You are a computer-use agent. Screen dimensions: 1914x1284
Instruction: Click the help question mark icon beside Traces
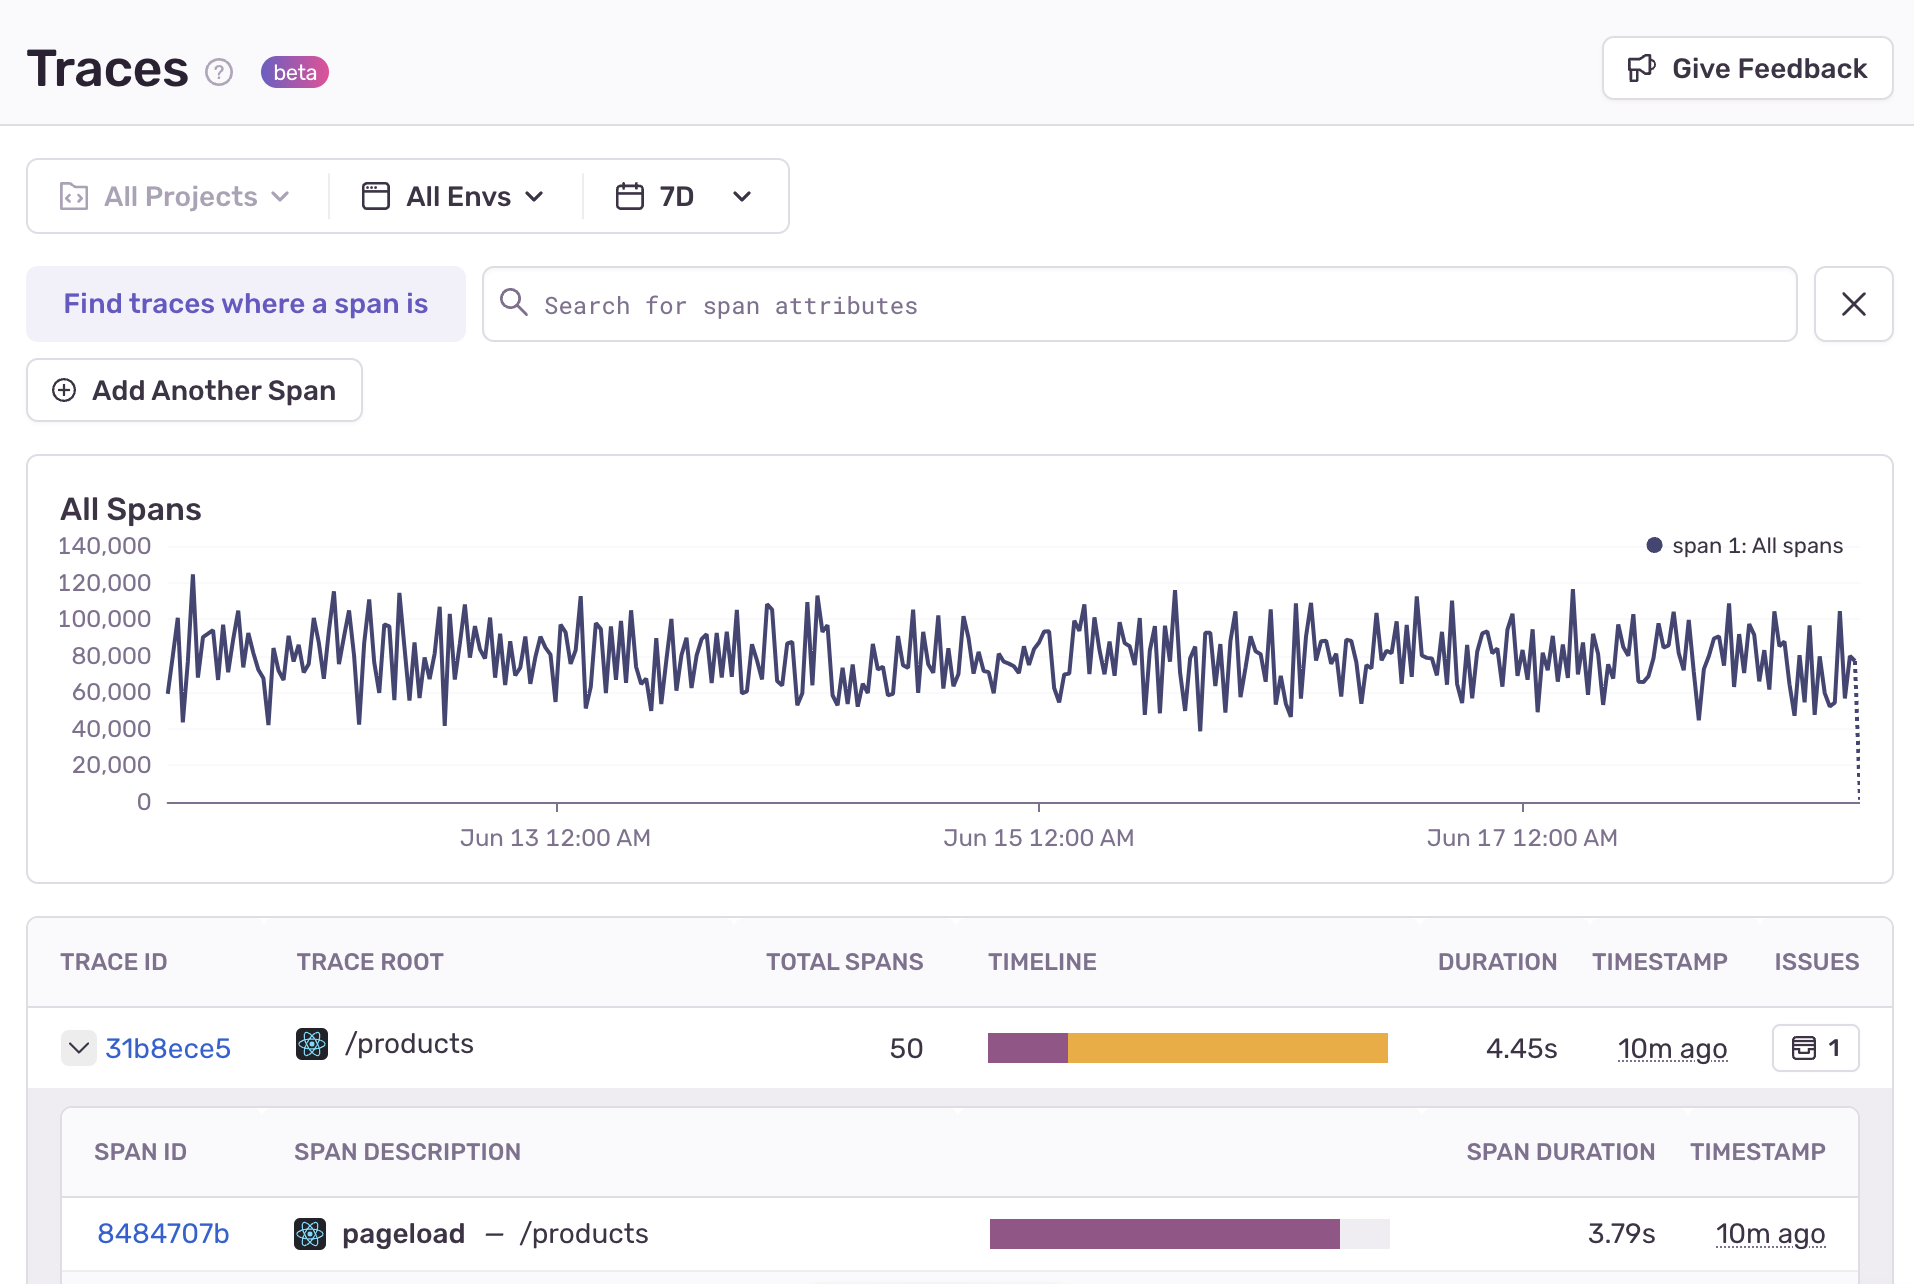point(219,72)
